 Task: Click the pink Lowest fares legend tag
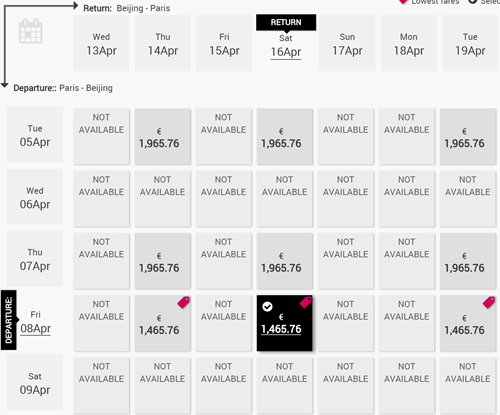[x=403, y=1]
